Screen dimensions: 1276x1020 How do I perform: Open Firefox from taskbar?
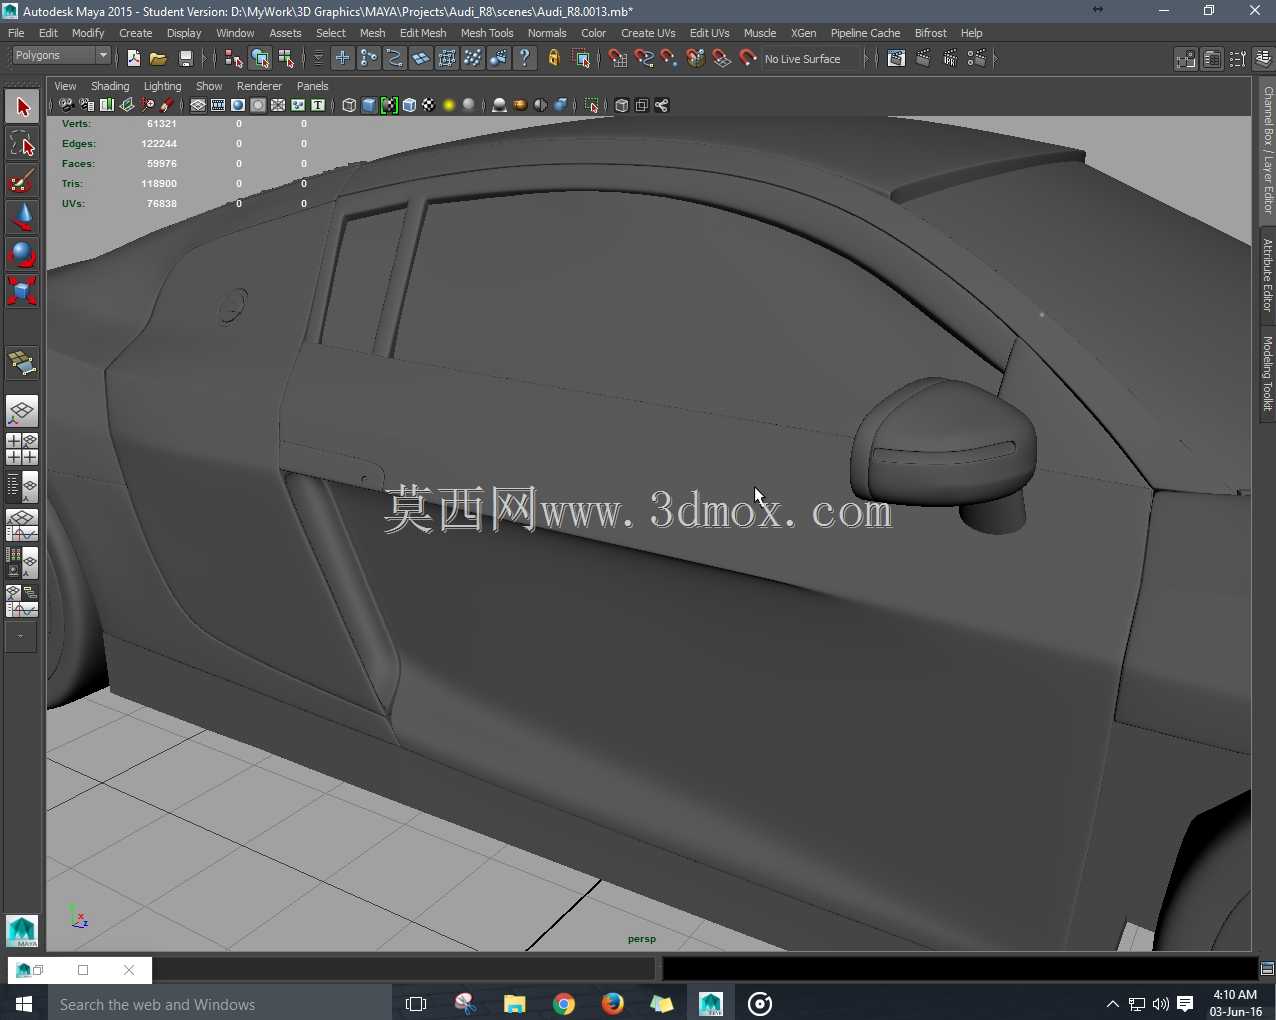[x=613, y=1004]
